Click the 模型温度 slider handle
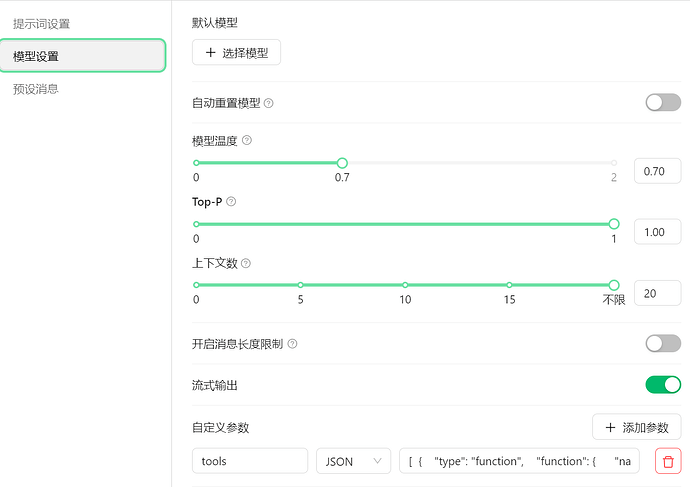The image size is (690, 487). pos(342,162)
